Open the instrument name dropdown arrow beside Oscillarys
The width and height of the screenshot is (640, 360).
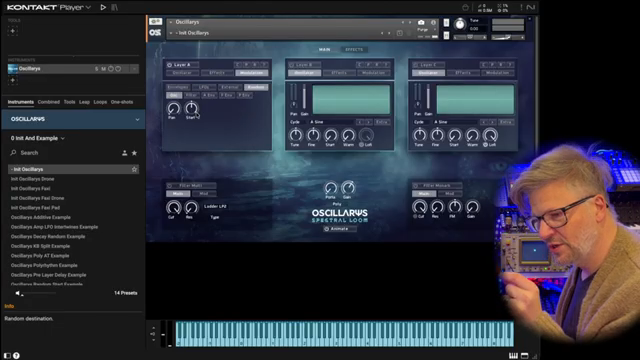171,22
